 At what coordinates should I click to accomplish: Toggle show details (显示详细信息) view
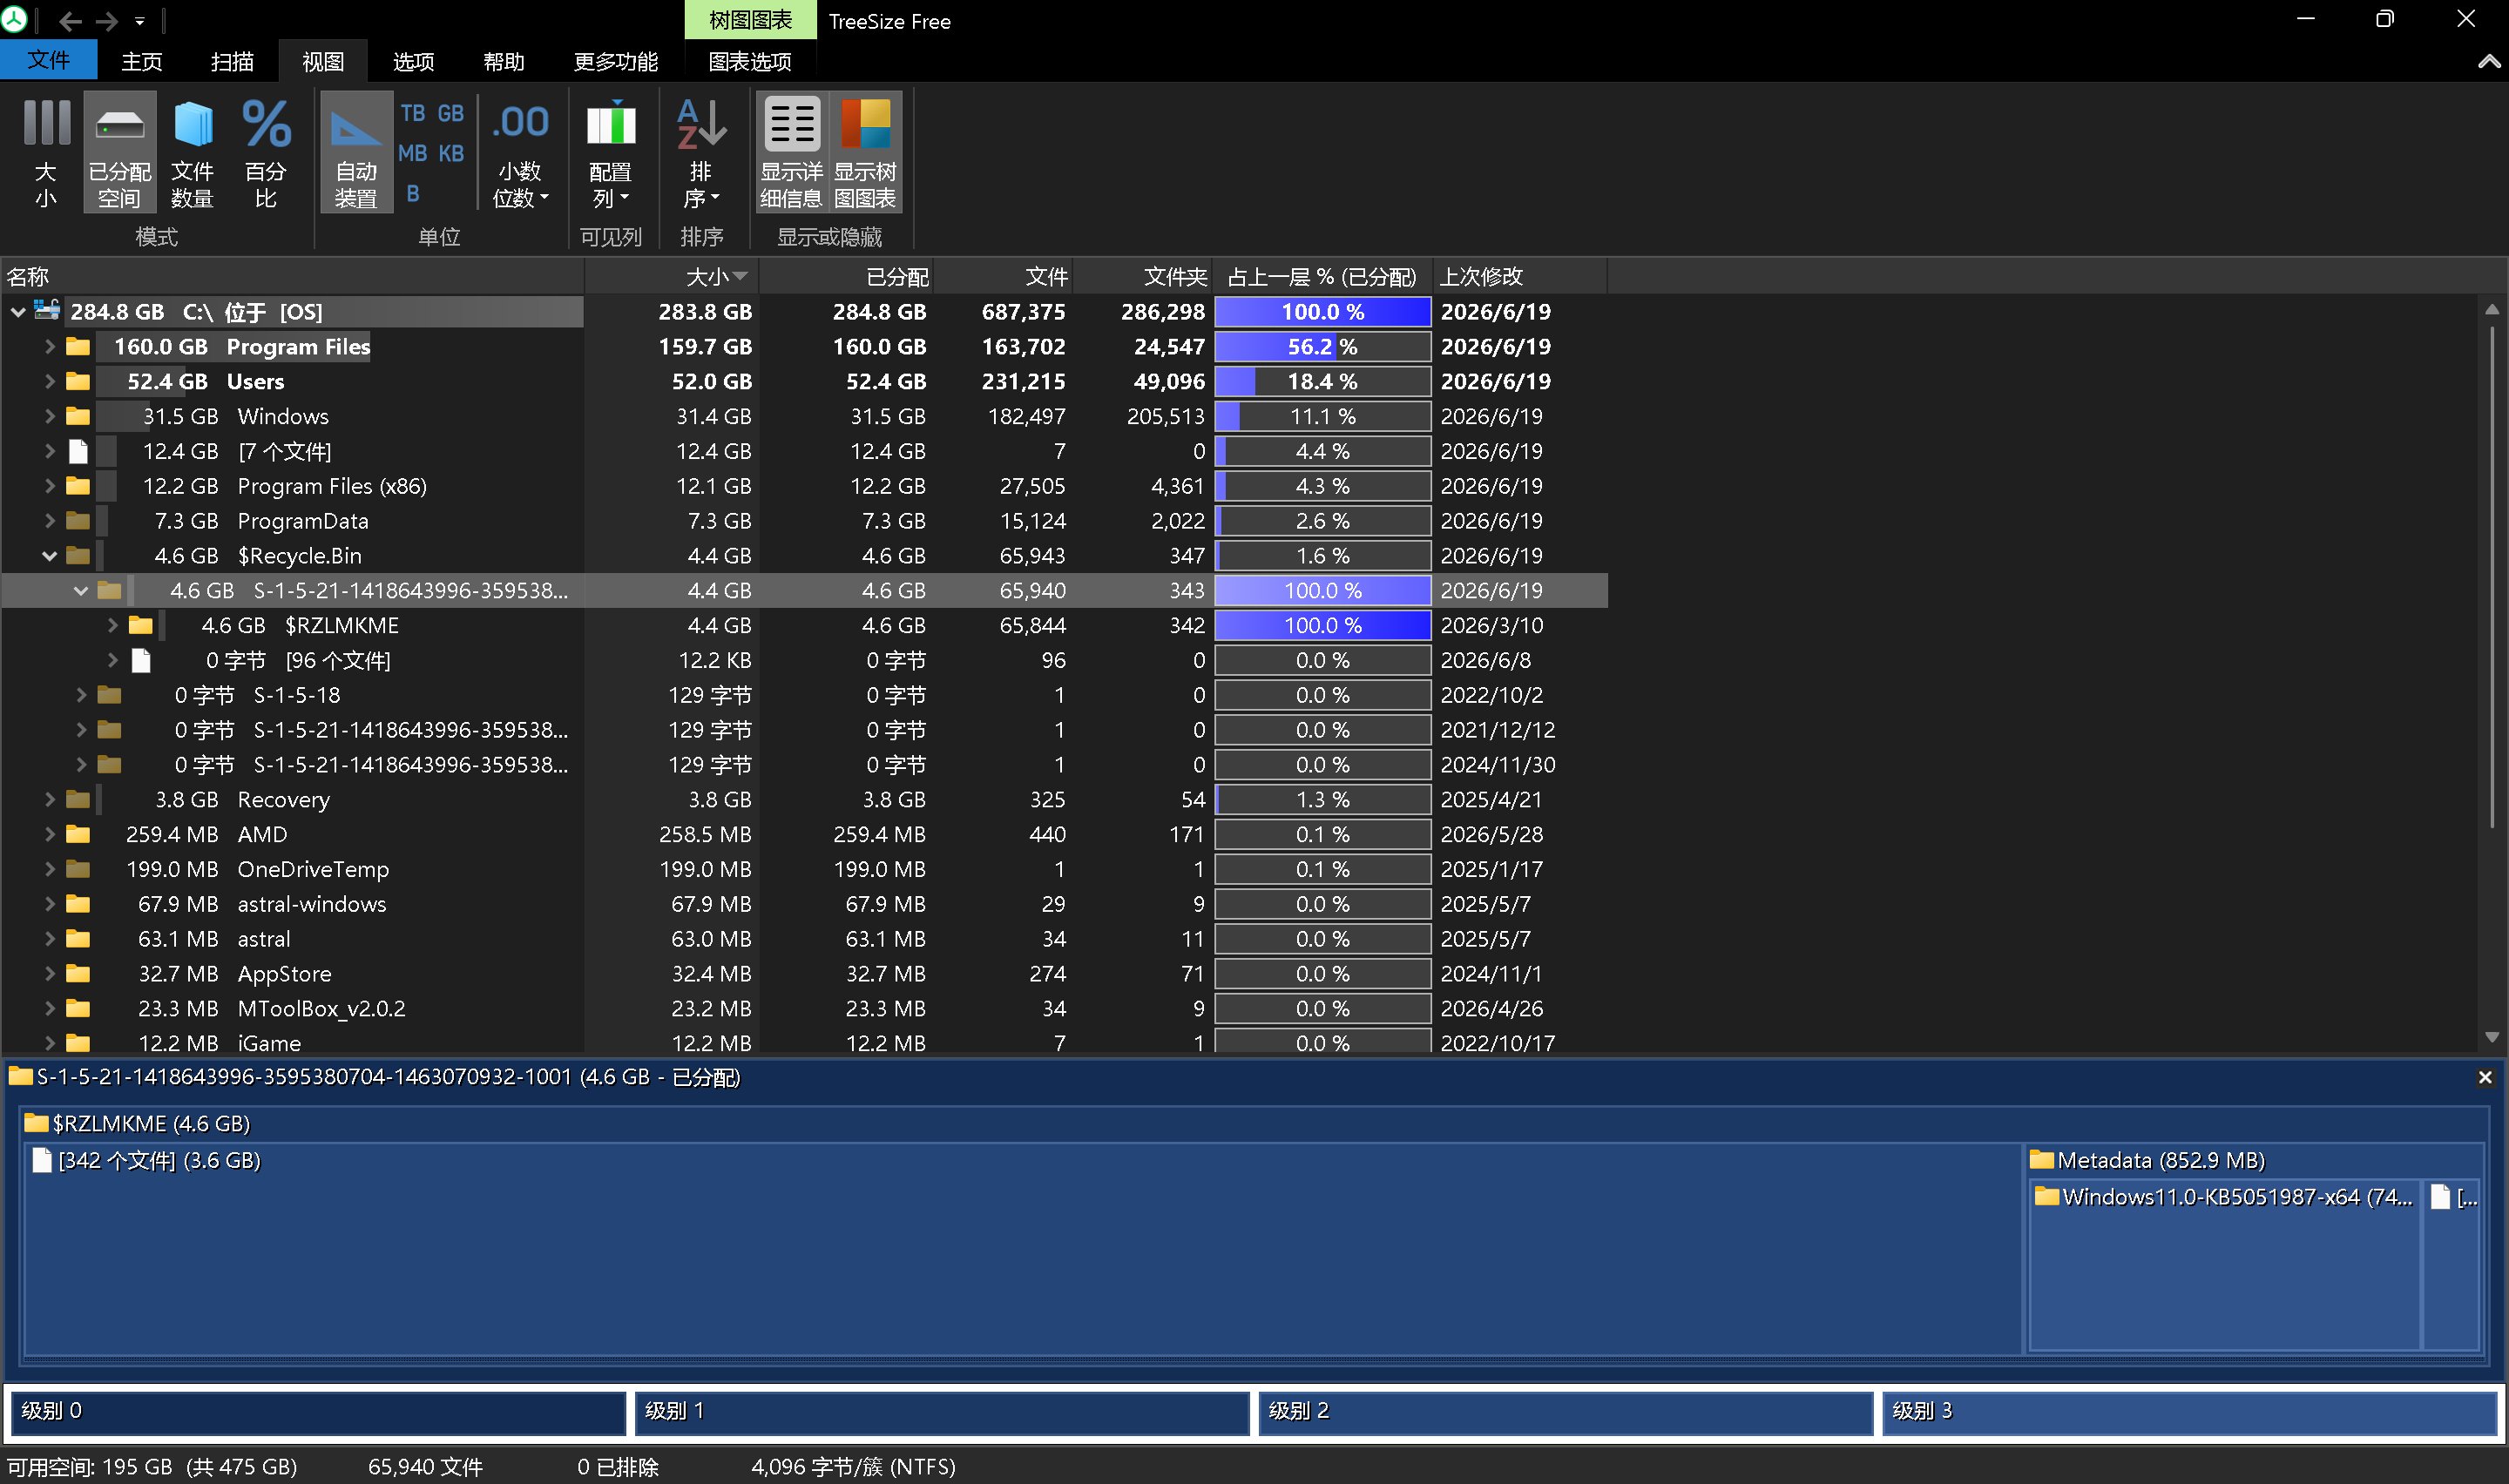[791, 152]
